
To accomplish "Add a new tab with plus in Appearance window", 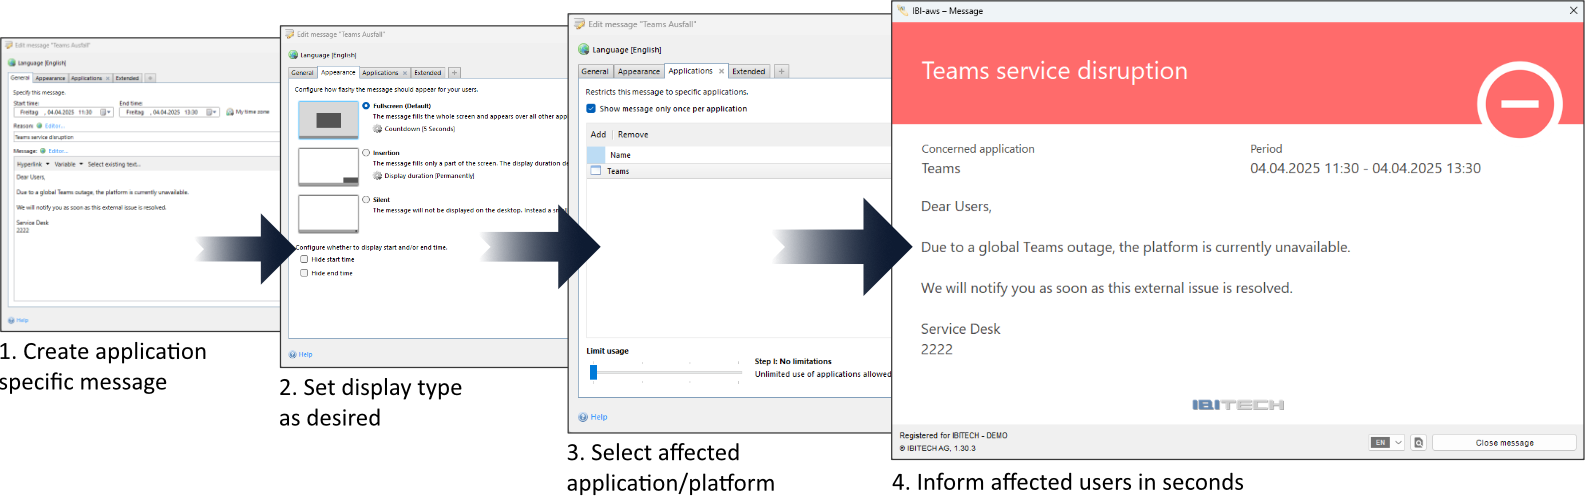I will tap(454, 73).
